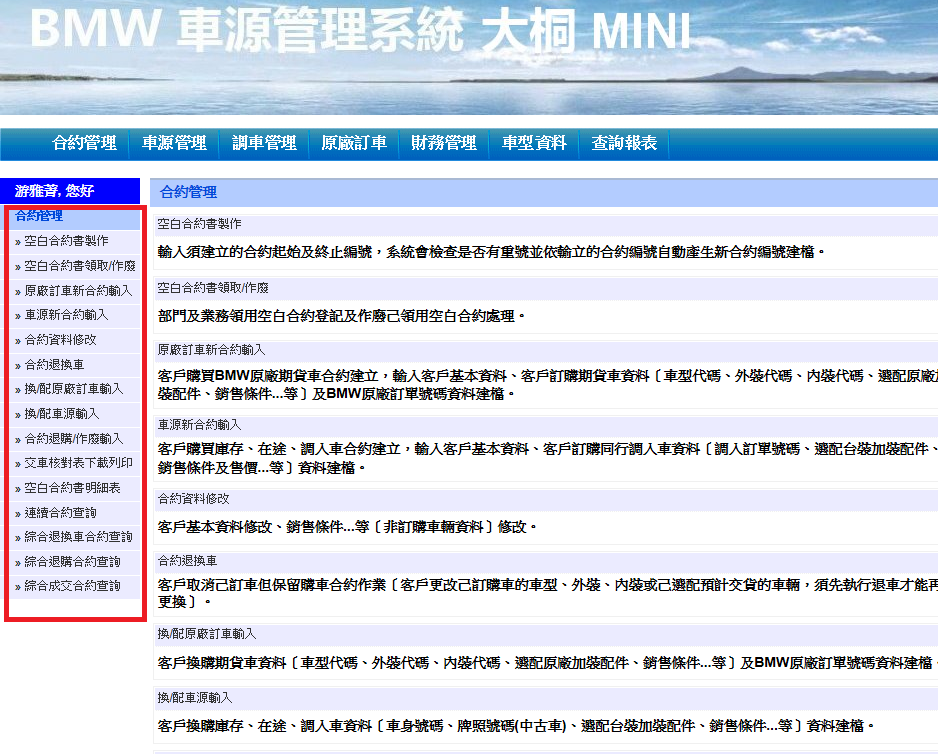Click description starting 部門及業務領用空白合約登記

(x=341, y=316)
